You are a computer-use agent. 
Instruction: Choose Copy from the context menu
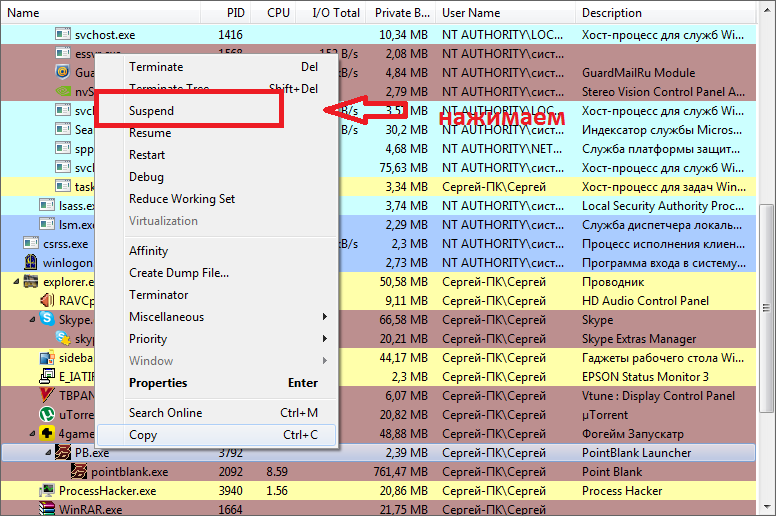click(x=218, y=435)
